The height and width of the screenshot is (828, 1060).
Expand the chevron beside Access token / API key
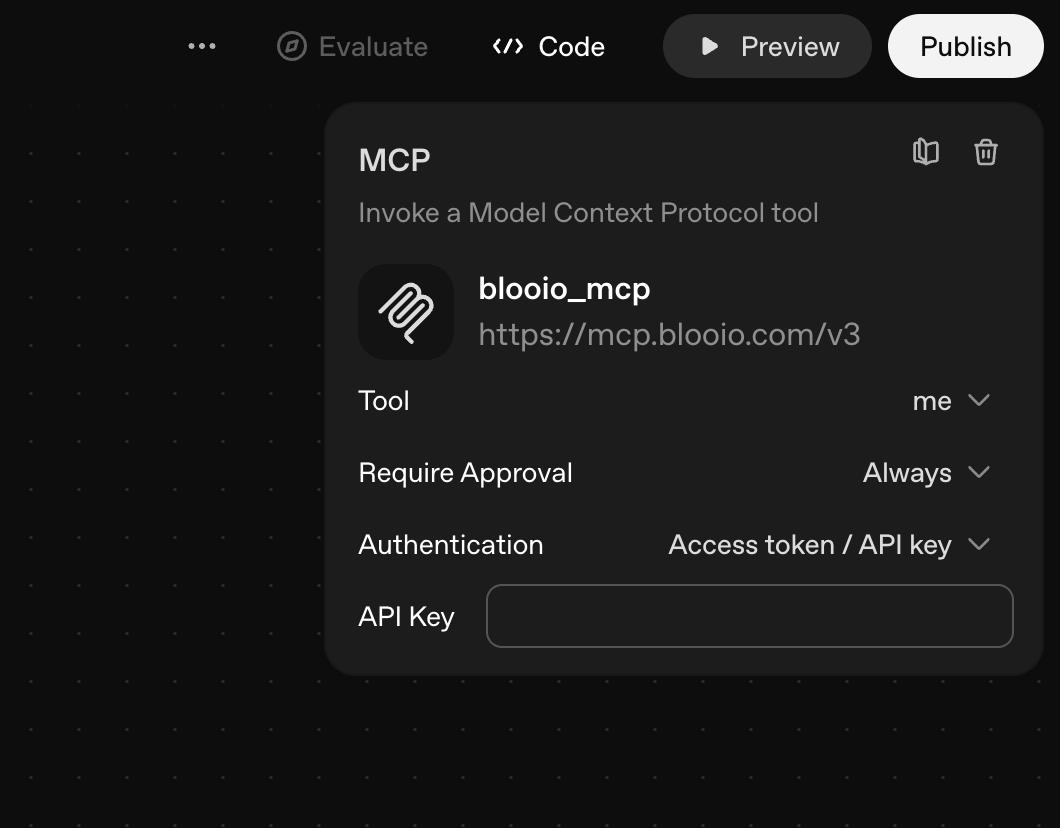979,544
